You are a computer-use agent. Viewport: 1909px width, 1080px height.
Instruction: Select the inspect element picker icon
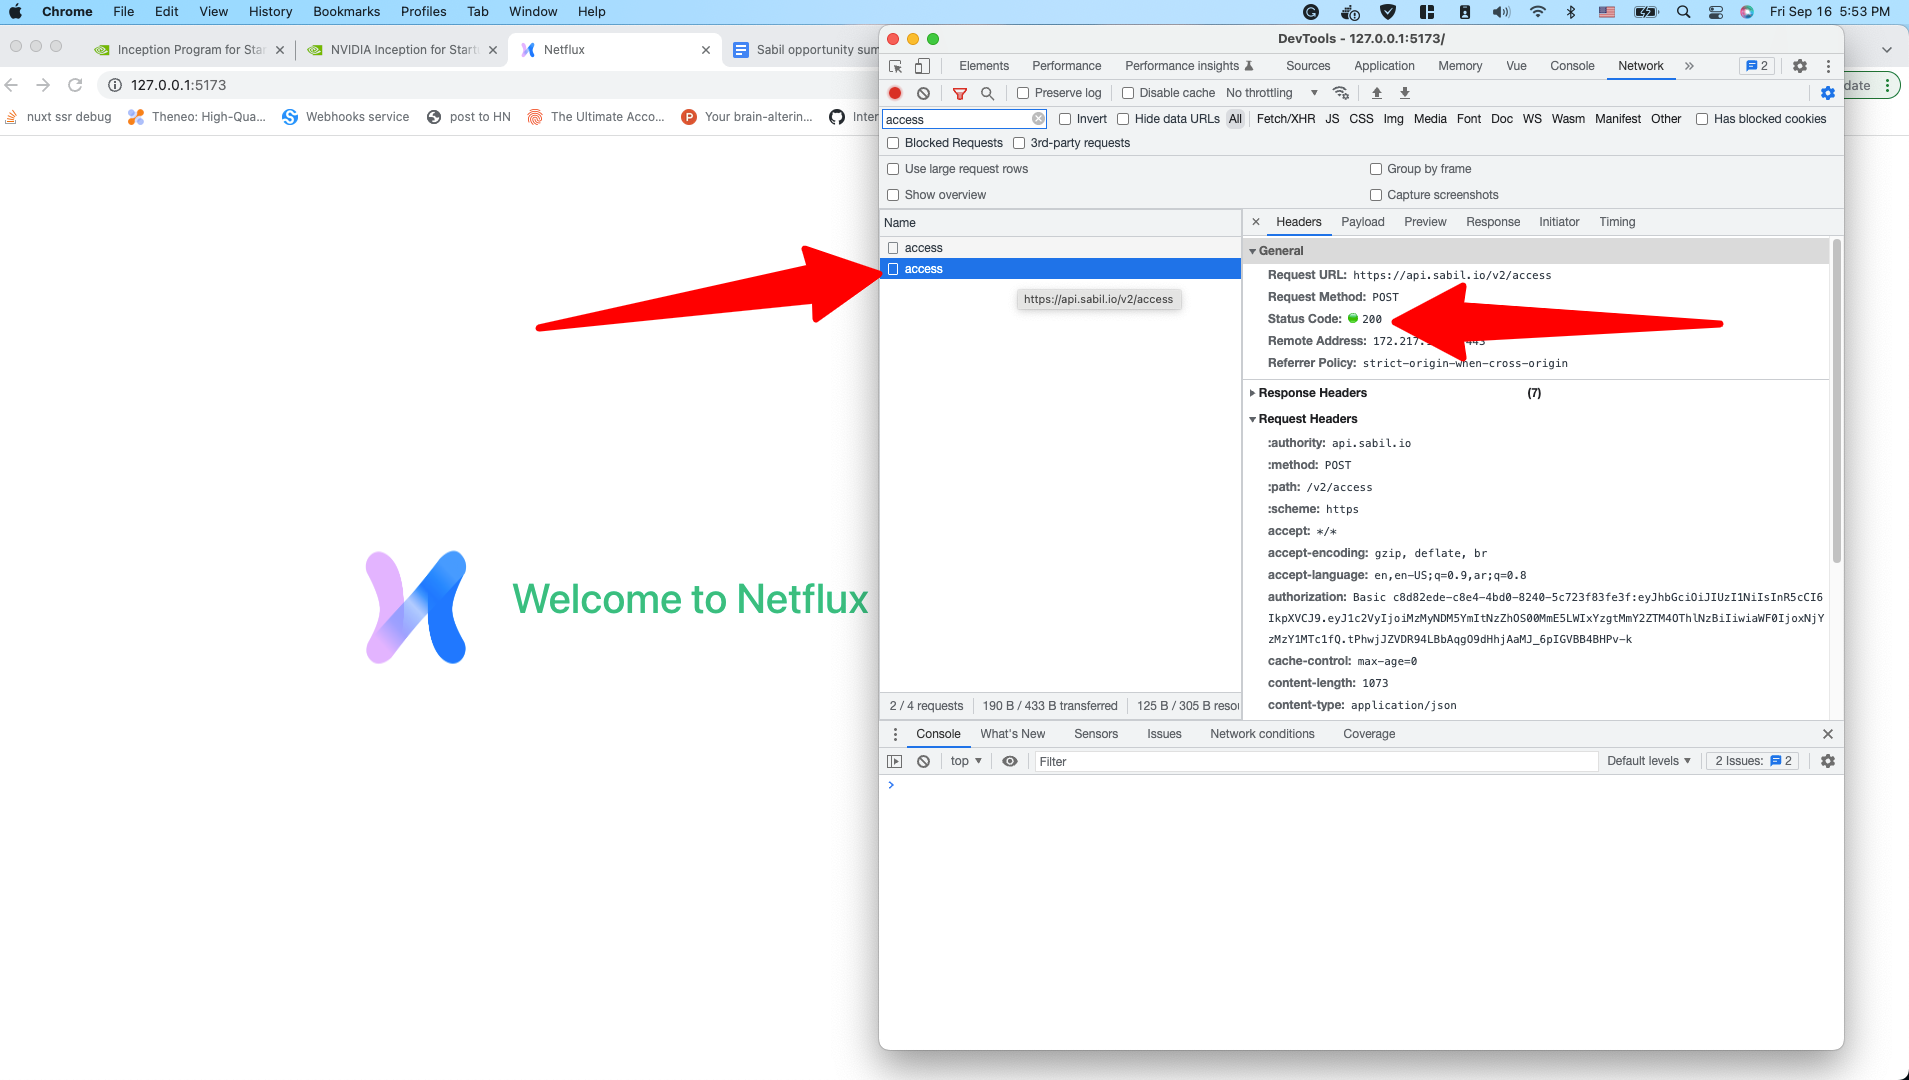[x=895, y=66]
